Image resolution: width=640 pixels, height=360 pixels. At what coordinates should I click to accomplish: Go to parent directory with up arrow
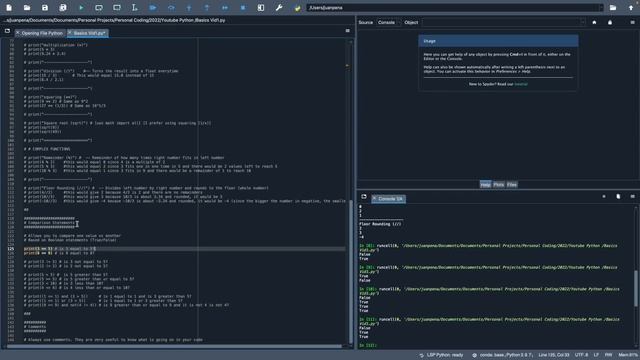pyautogui.click(x=631, y=7)
